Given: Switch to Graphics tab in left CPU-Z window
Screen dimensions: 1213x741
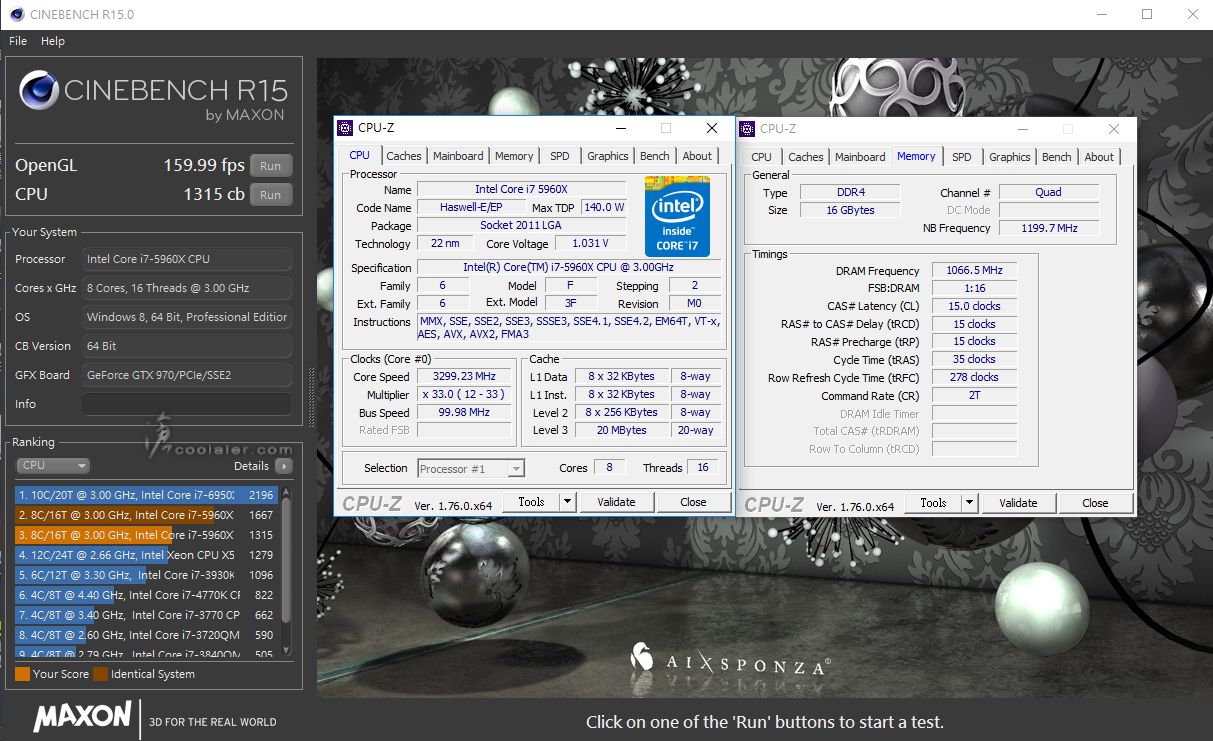Looking at the screenshot, I should pyautogui.click(x=608, y=156).
